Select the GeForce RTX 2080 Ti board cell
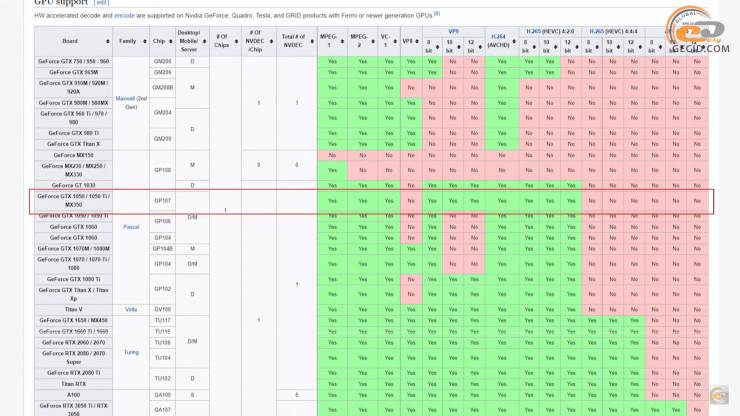This screenshot has width=740, height=416. pos(73,373)
